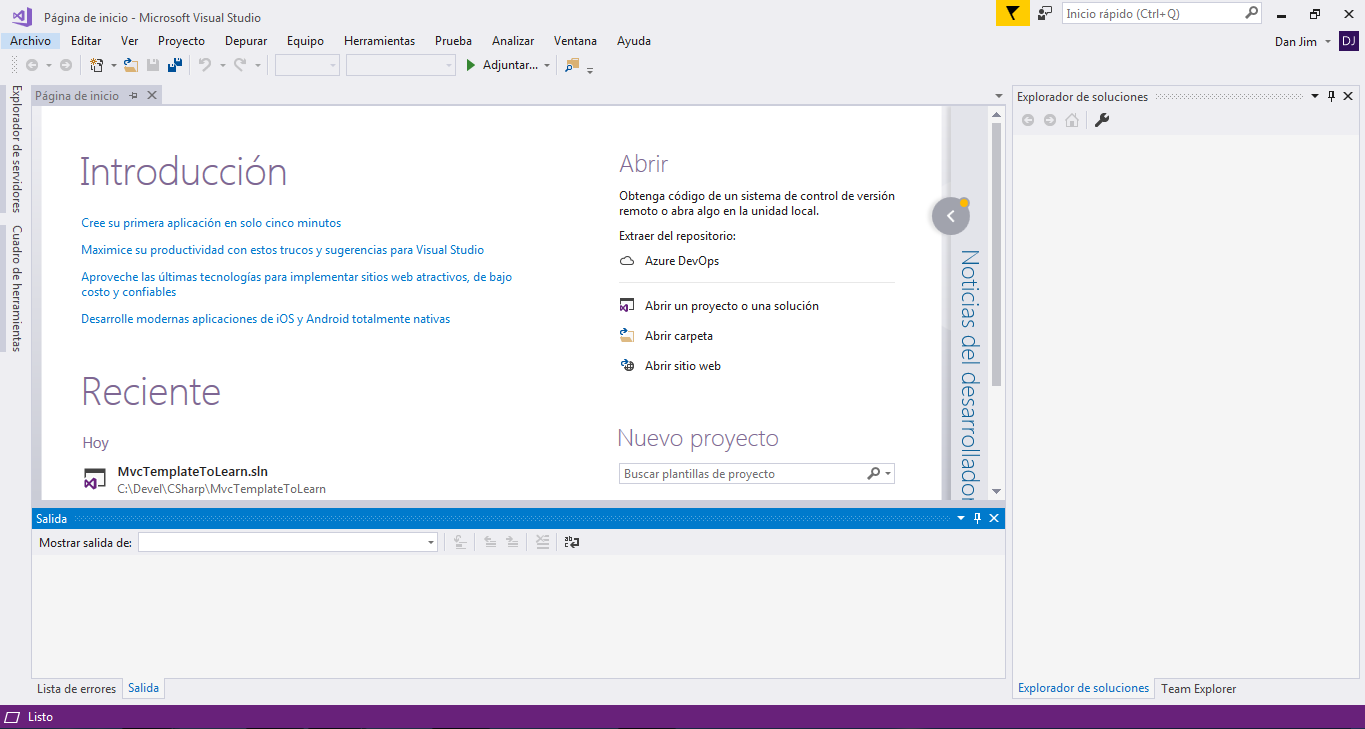Expand the Adjuntar button dropdown arrow
1365x729 pixels.
[x=547, y=65]
